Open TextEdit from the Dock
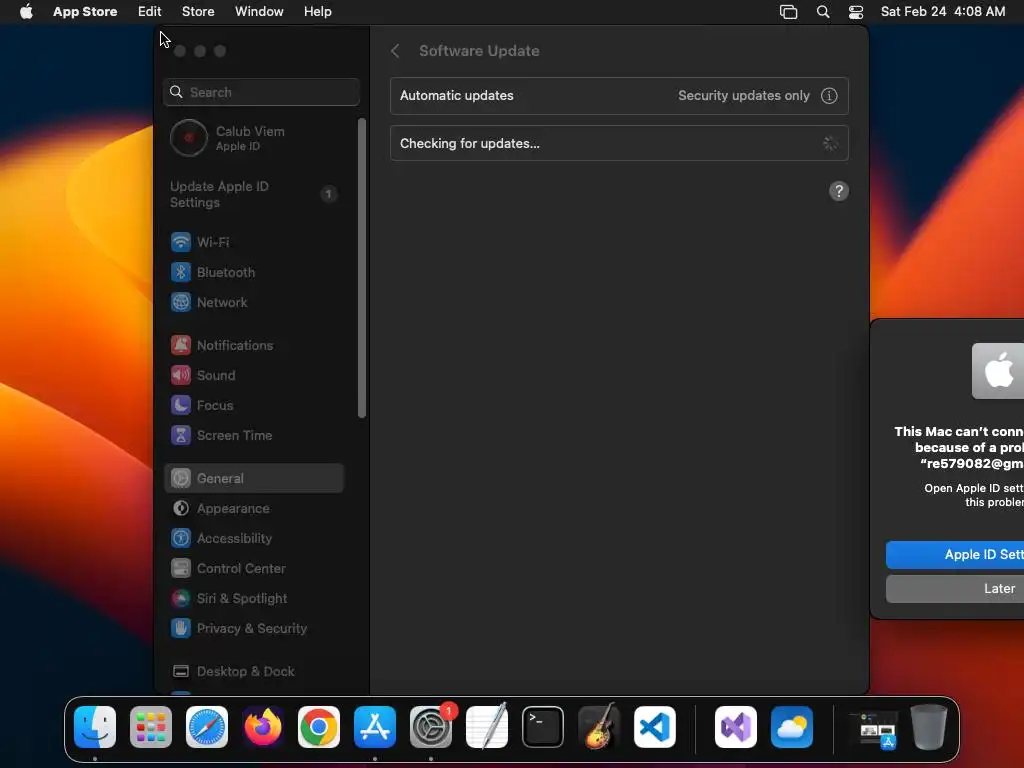The height and width of the screenshot is (768, 1024). pos(487,728)
